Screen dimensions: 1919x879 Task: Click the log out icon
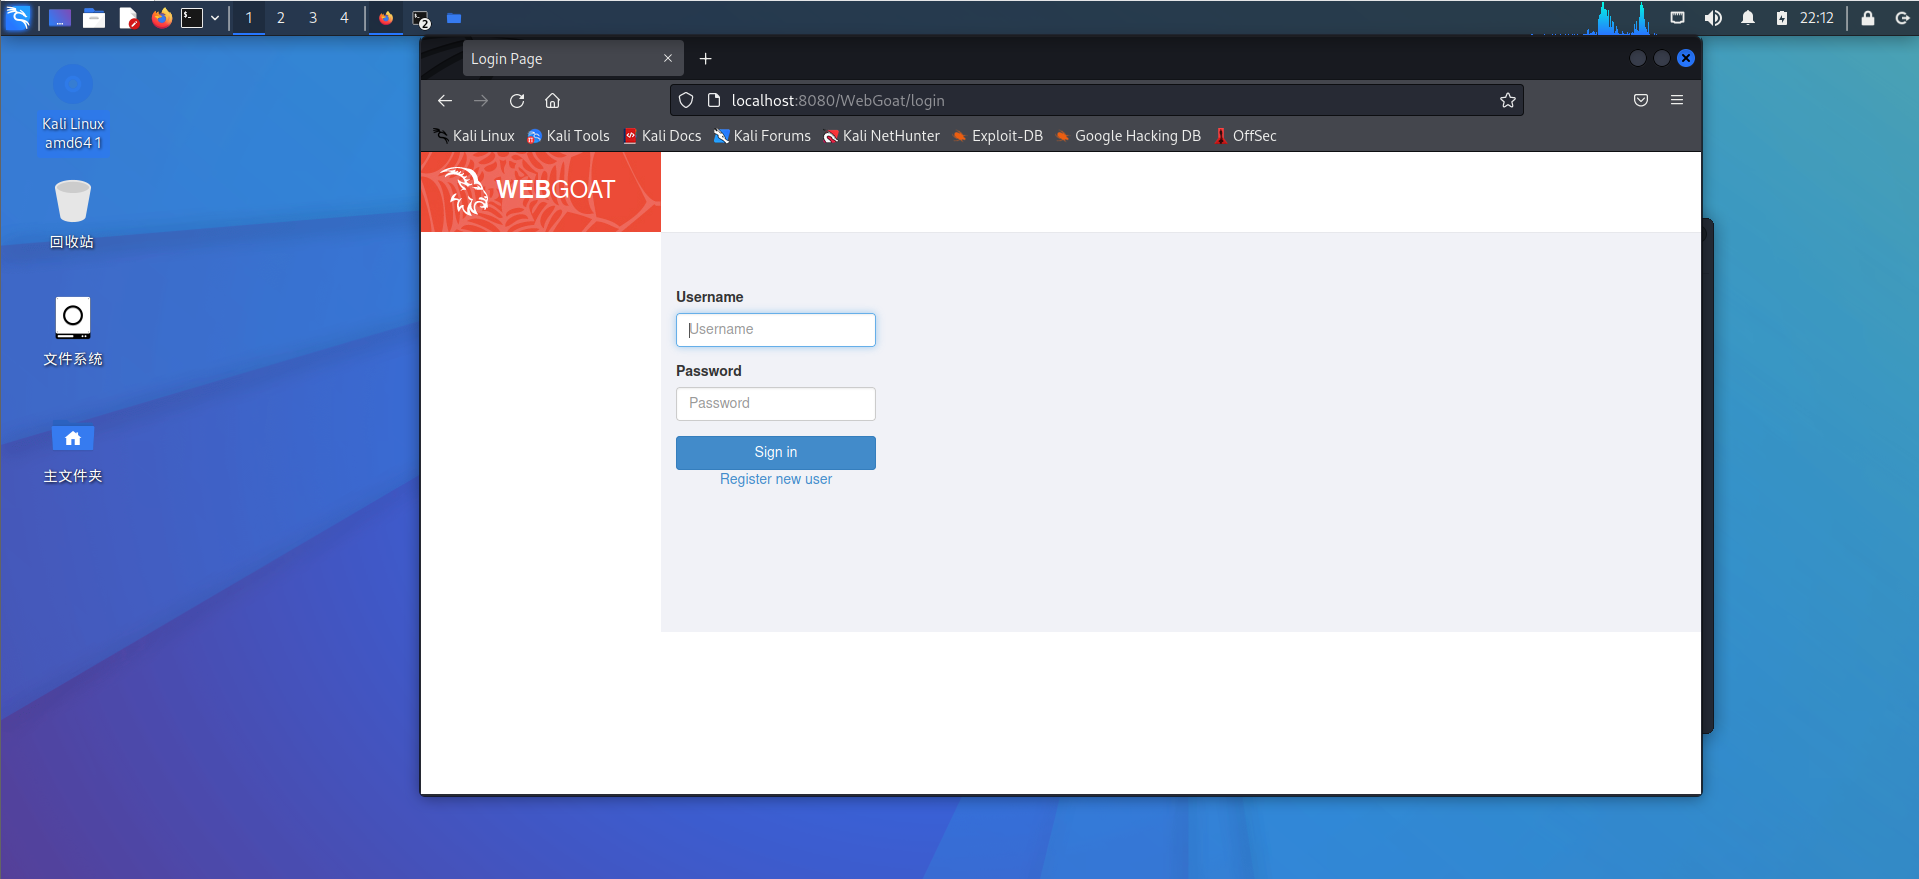click(1902, 18)
